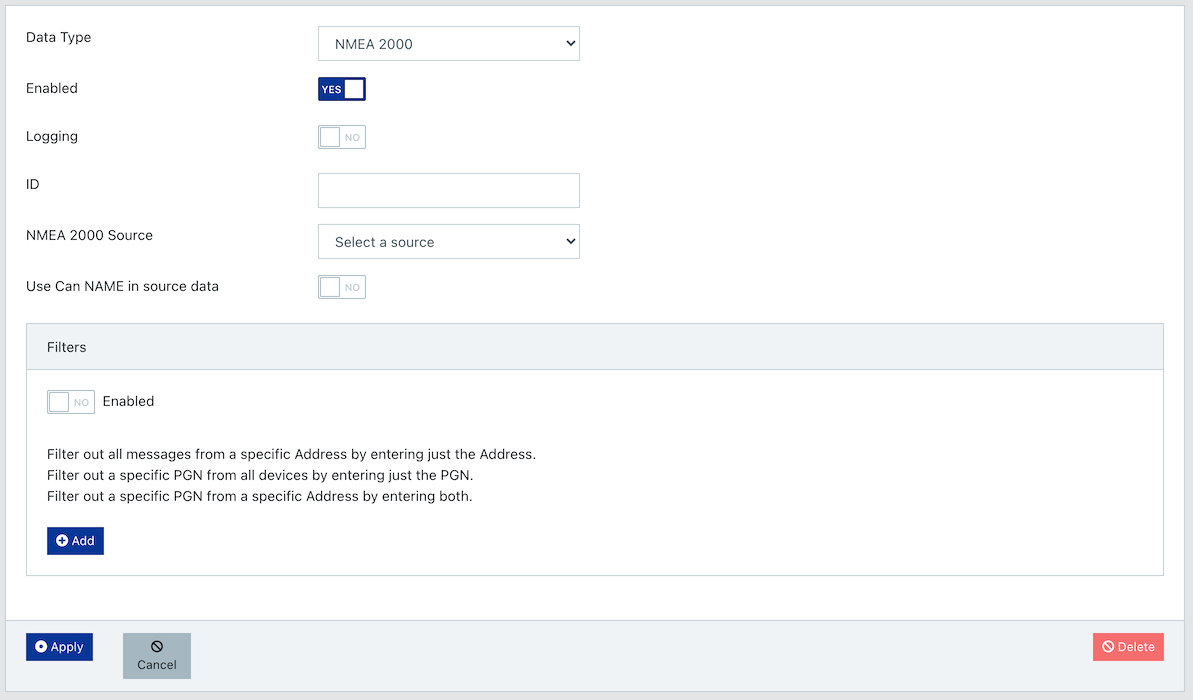Turn off the top Enabled YES switch

coord(342,89)
